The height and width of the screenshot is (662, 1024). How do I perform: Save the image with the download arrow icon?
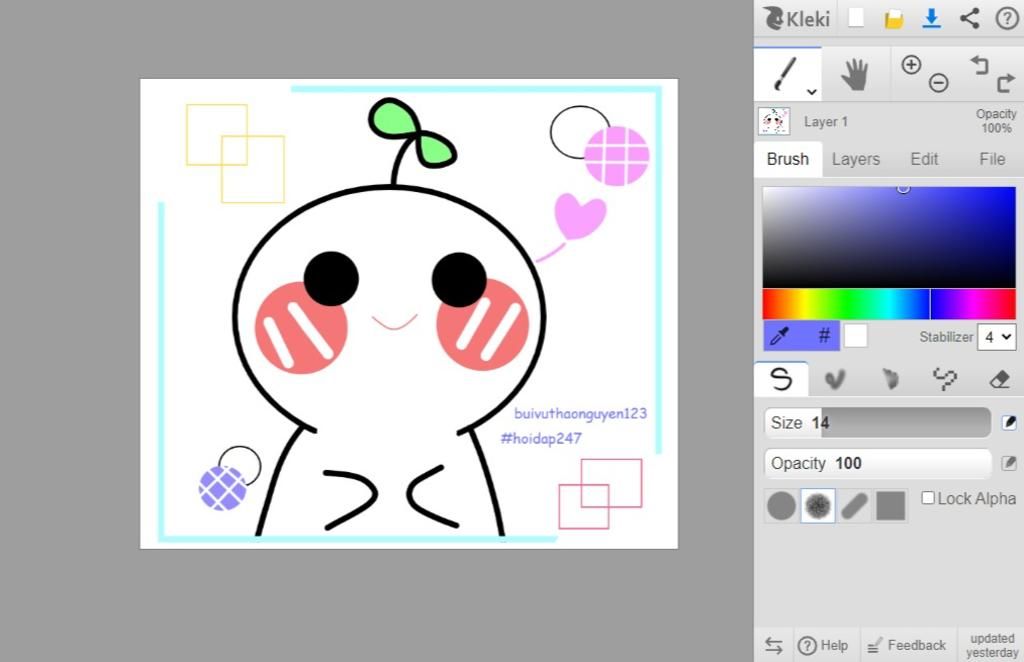pyautogui.click(x=931, y=18)
